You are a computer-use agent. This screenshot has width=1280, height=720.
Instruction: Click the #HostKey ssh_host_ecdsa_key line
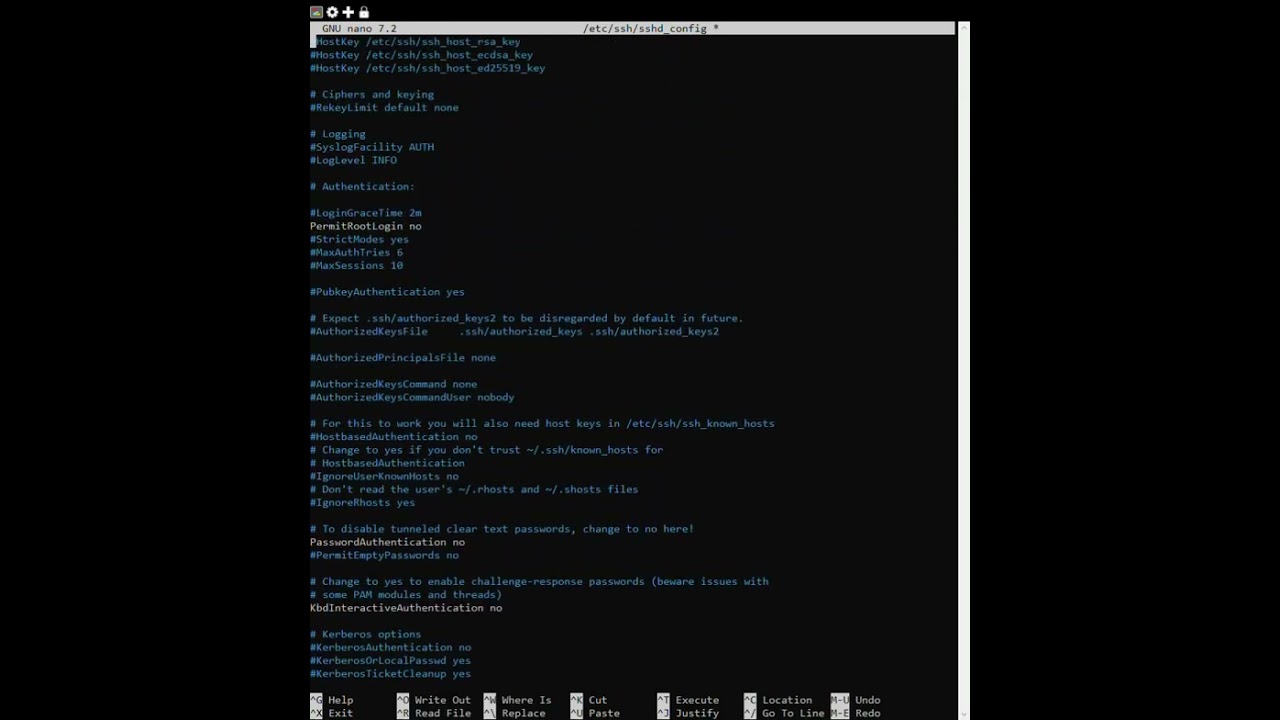[421, 55]
